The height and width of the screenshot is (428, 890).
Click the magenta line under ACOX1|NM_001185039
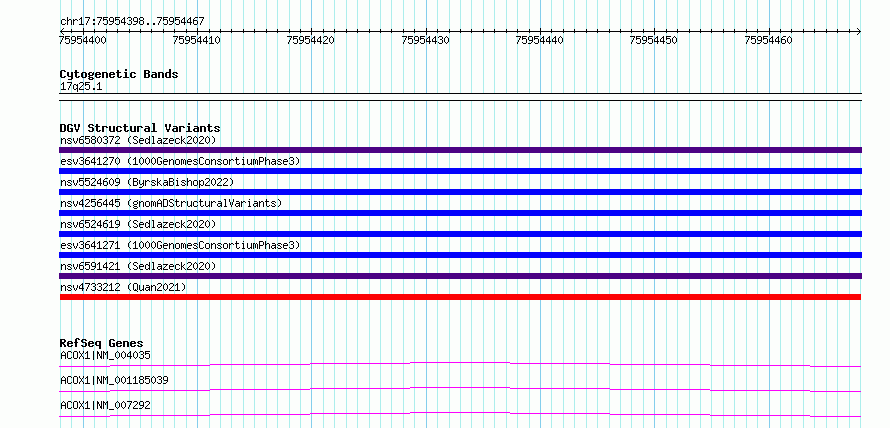[x=460, y=389]
